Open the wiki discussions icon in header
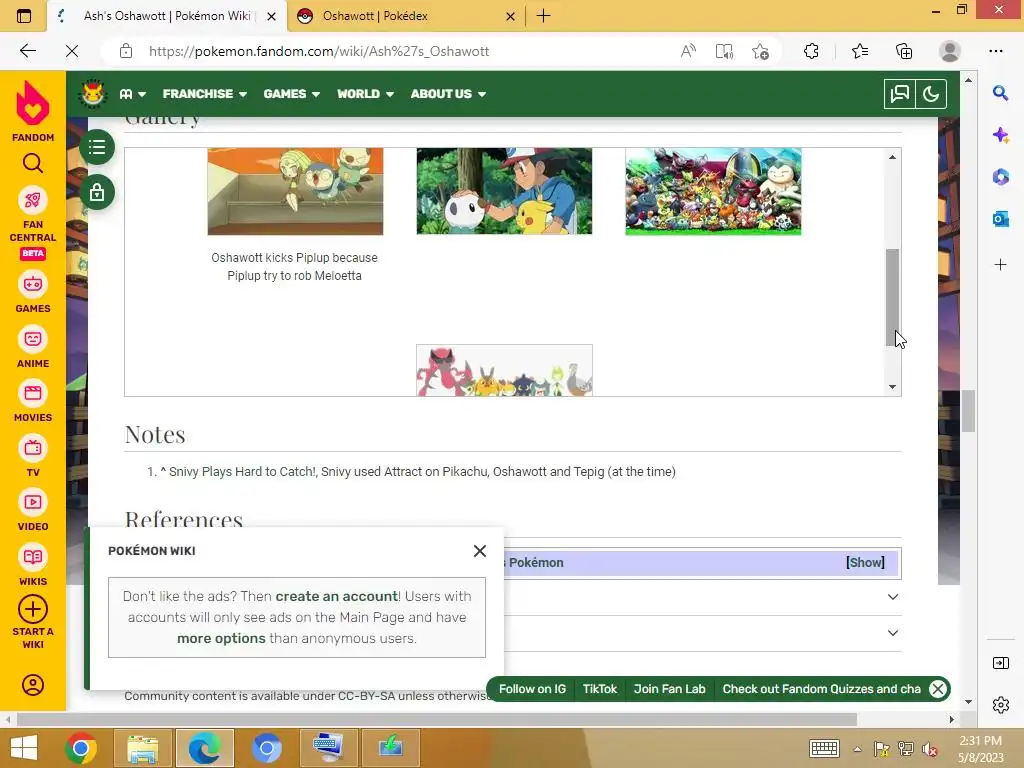 (899, 94)
